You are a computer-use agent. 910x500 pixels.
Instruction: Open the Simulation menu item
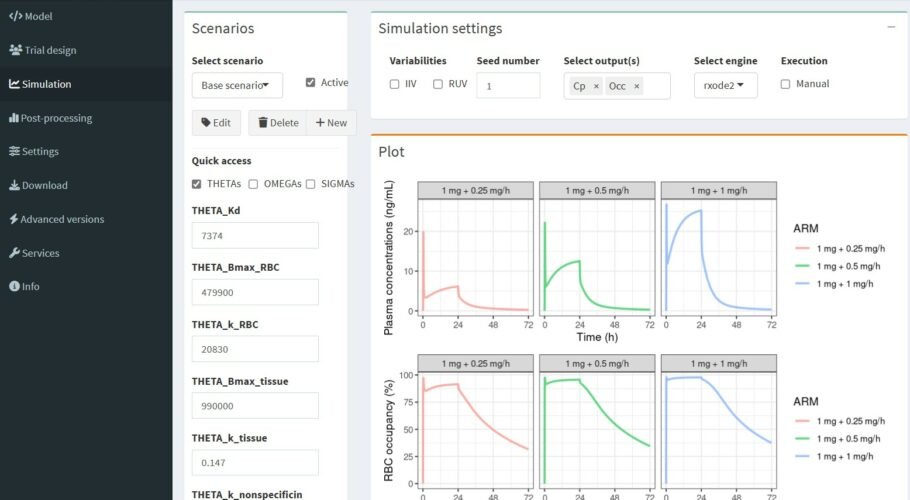click(46, 84)
